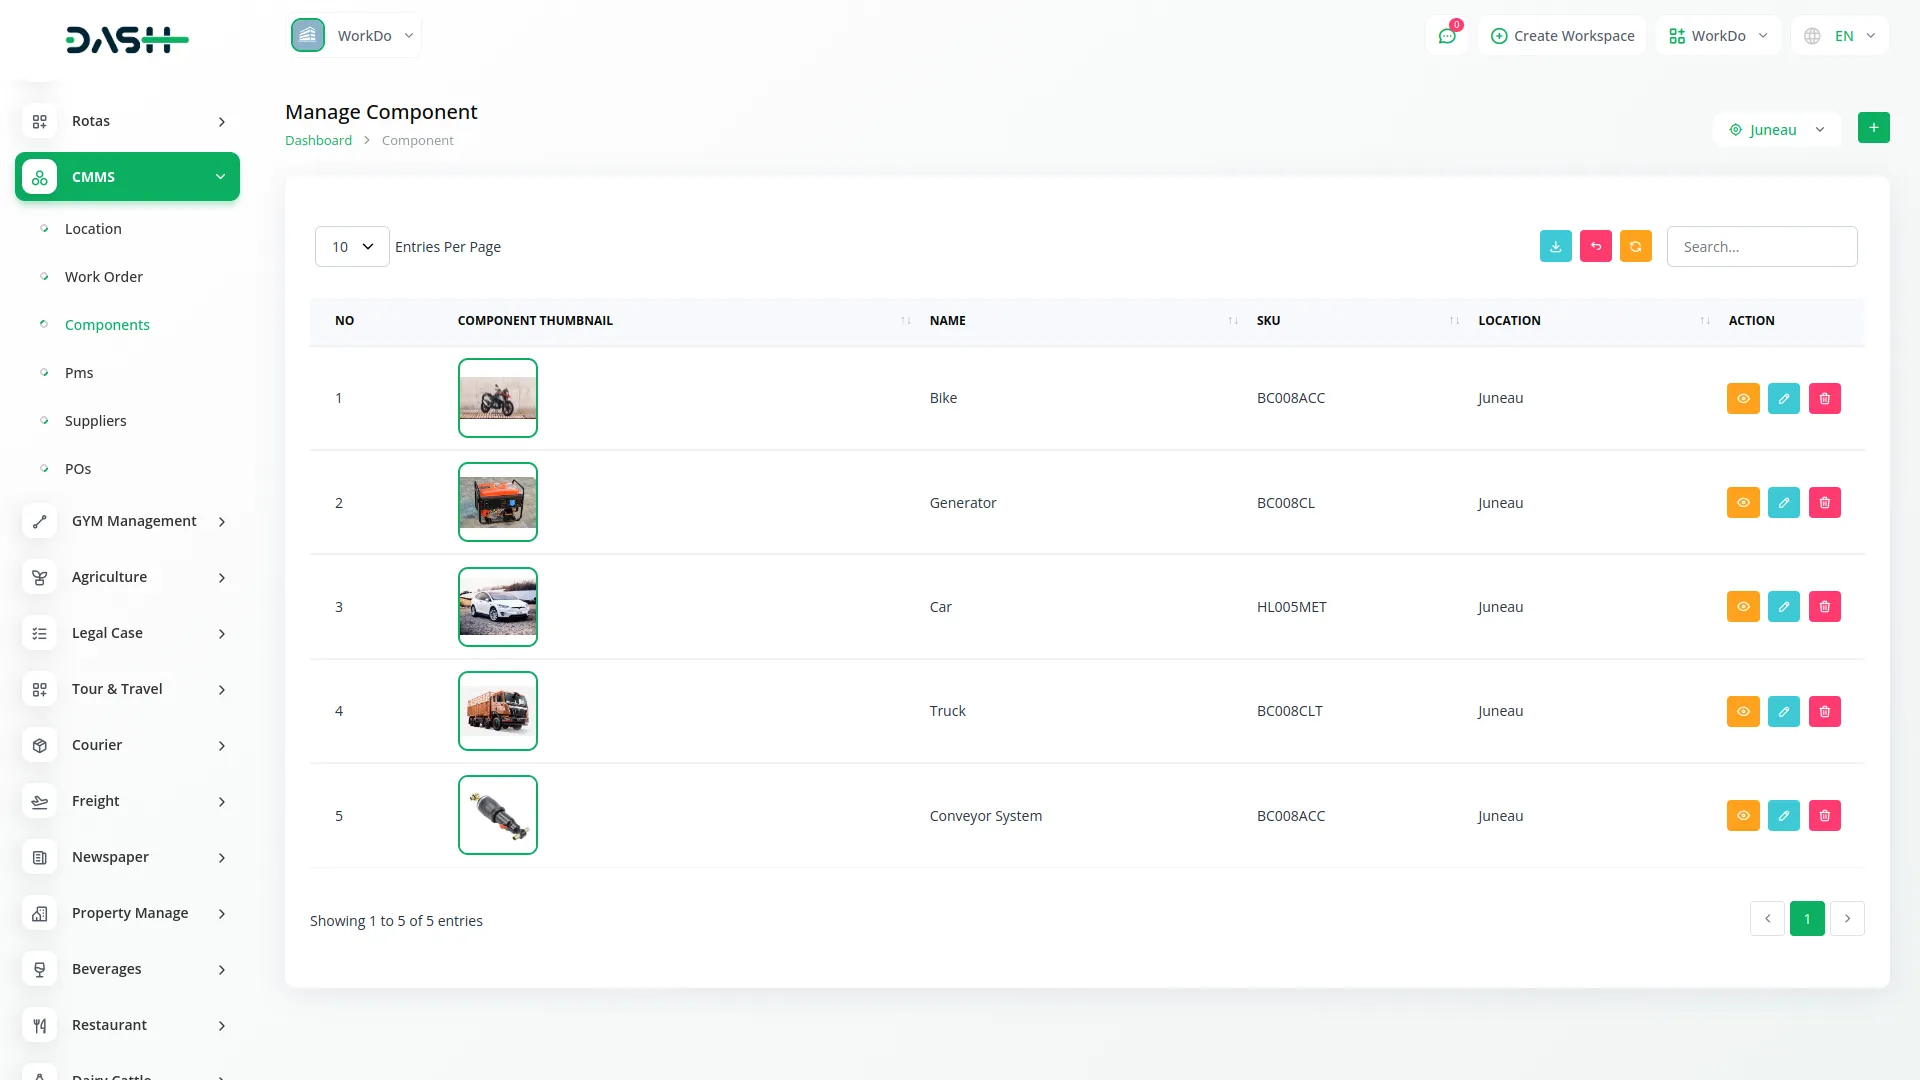
Task: Delete the Truck component using trash icon
Action: (x=1824, y=712)
